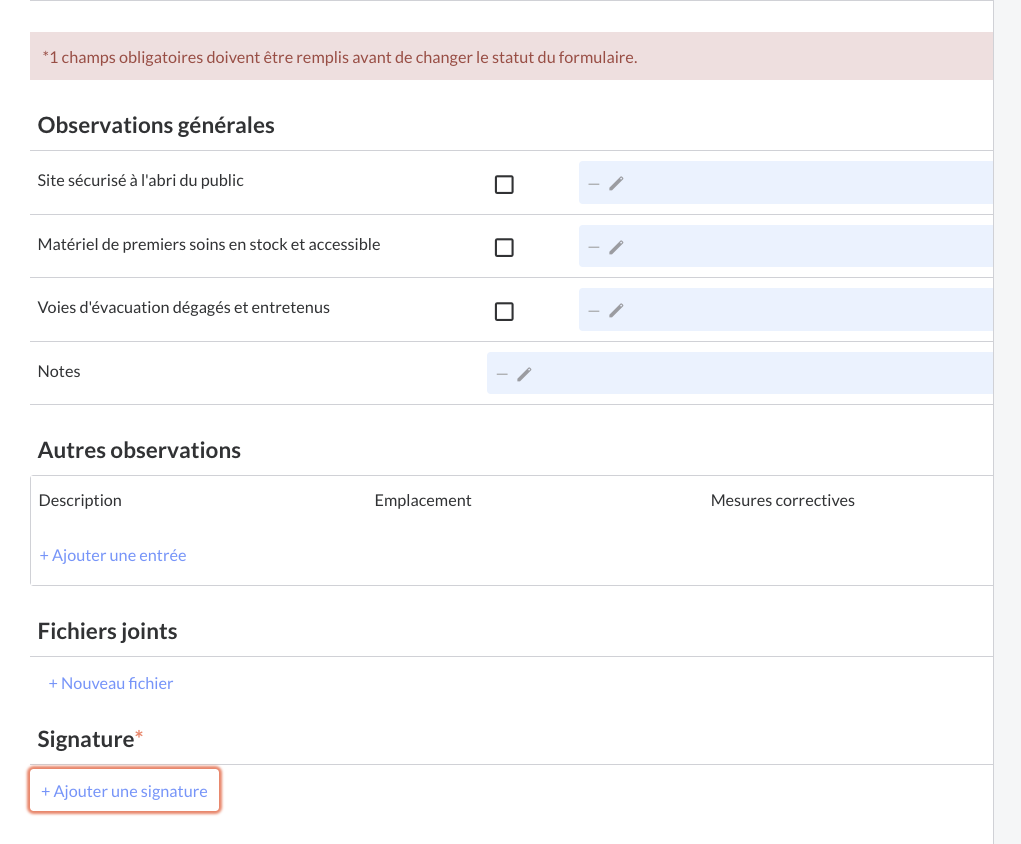The width and height of the screenshot is (1021, 844).
Task: Select the "Mesures correctives" column header
Action: pyautogui.click(x=783, y=500)
